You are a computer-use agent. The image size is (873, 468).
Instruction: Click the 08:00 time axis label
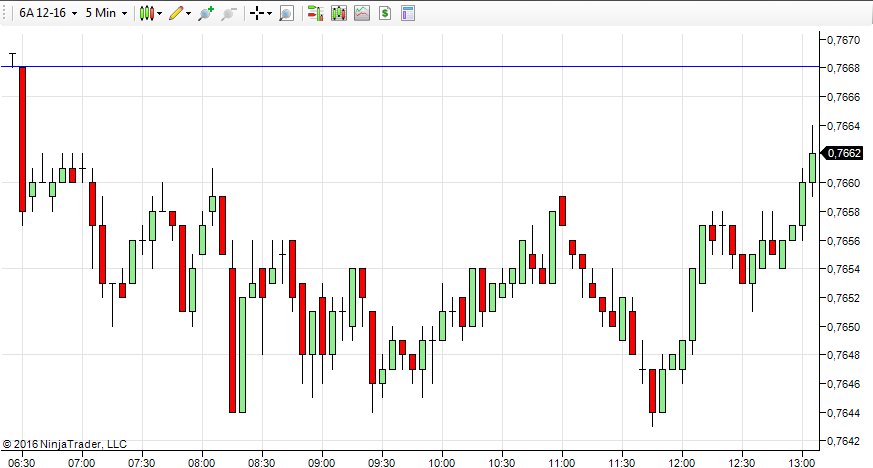pyautogui.click(x=202, y=462)
